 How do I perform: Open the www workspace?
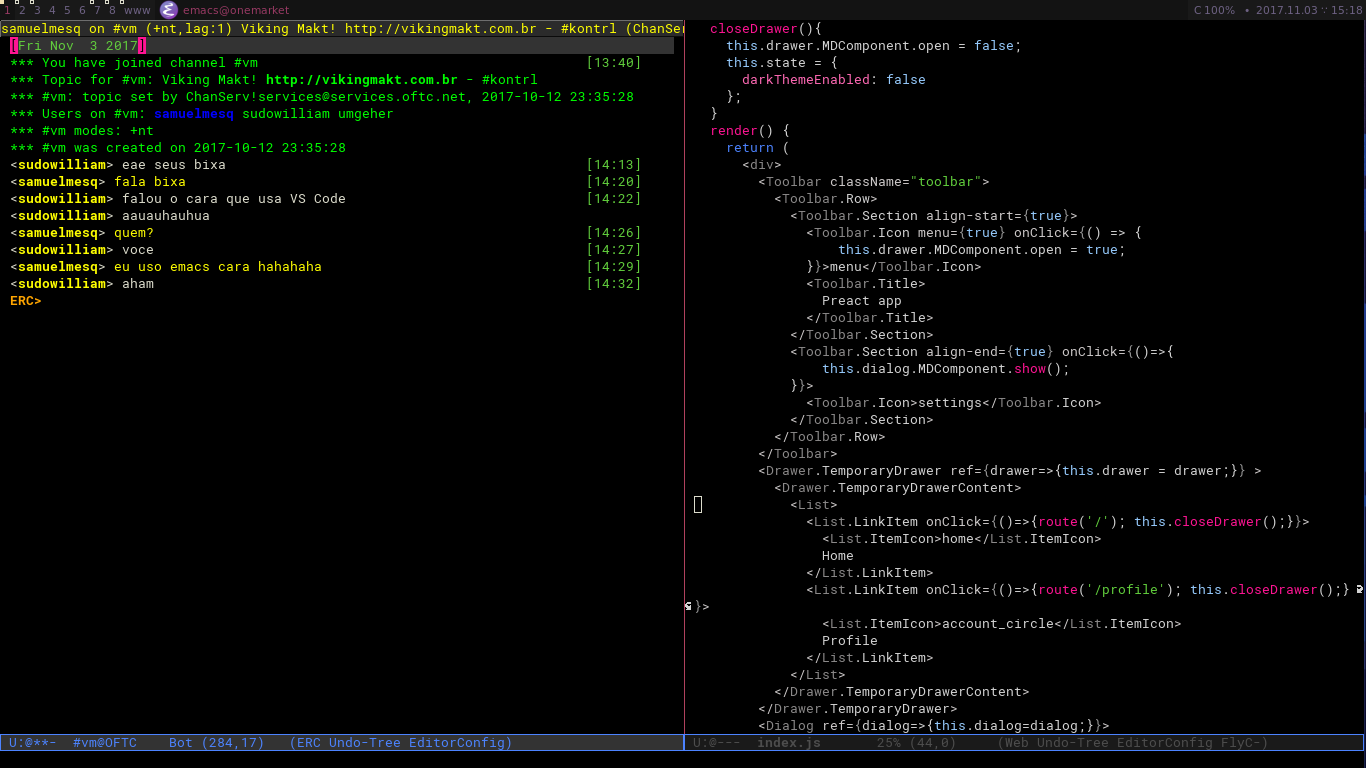tap(137, 10)
